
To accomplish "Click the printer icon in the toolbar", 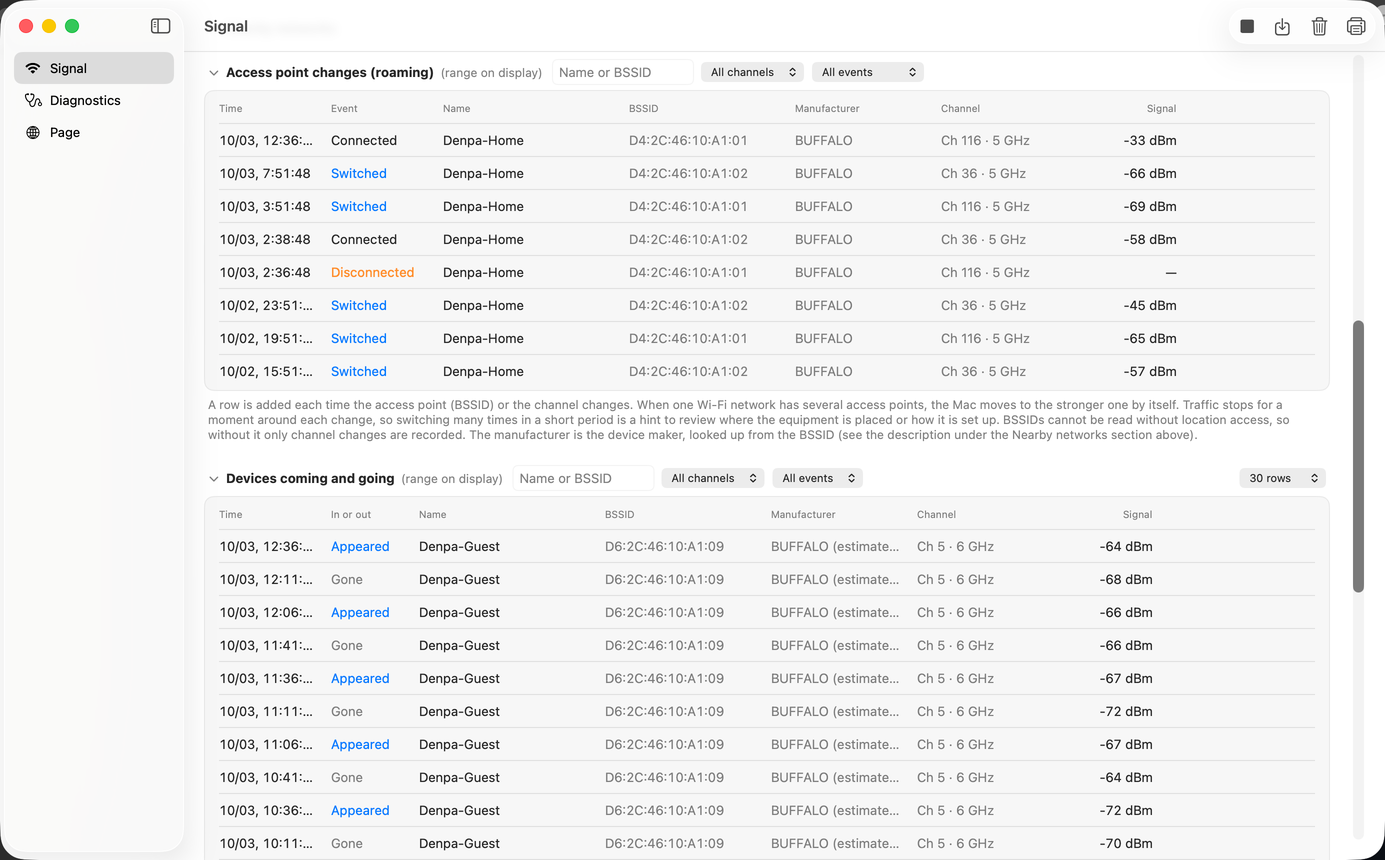I will point(1356,27).
